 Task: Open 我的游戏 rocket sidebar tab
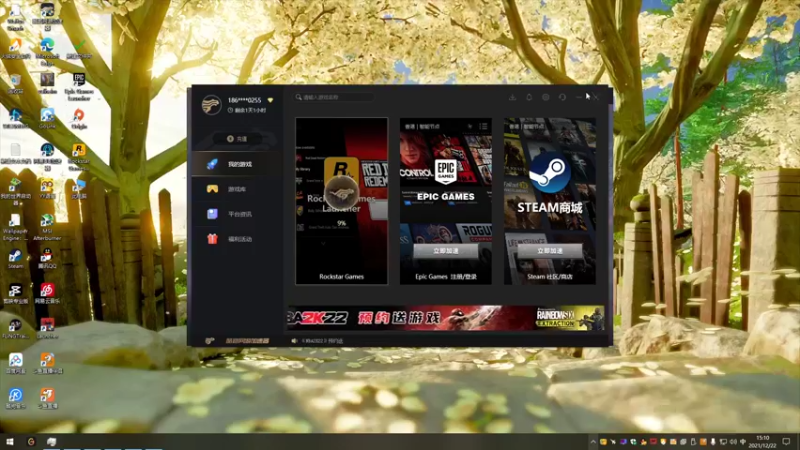point(235,164)
